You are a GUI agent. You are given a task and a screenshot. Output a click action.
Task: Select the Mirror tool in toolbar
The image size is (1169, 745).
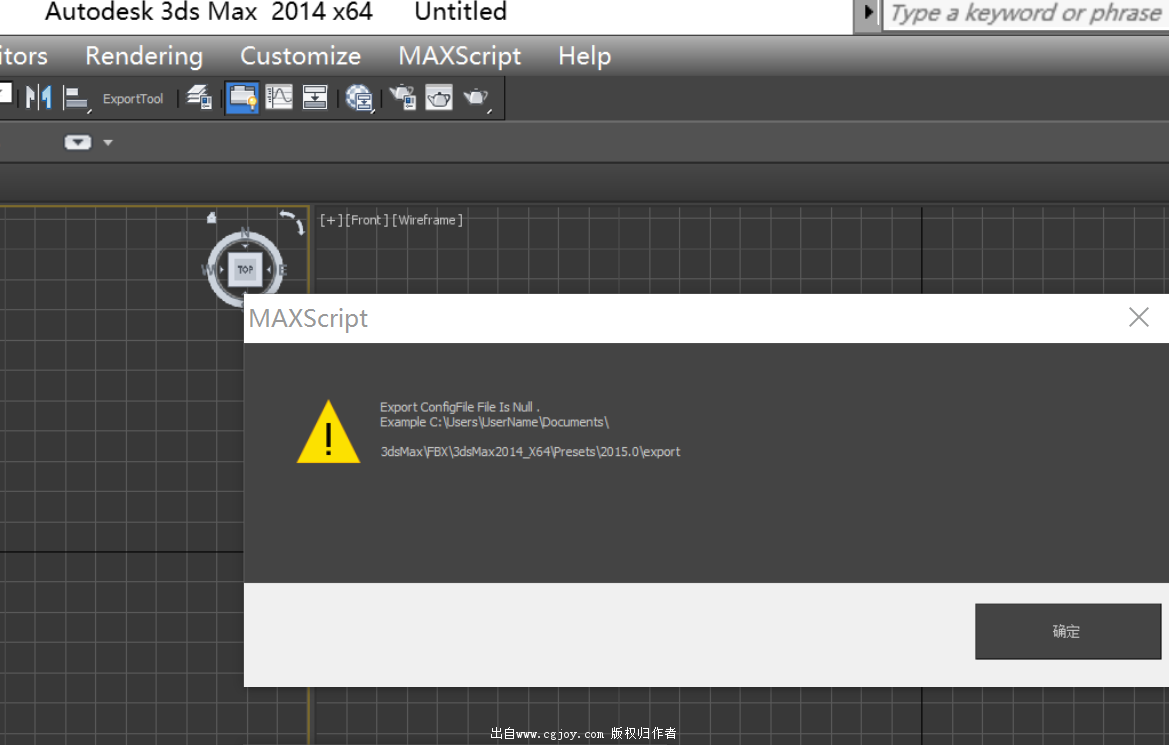click(x=38, y=98)
